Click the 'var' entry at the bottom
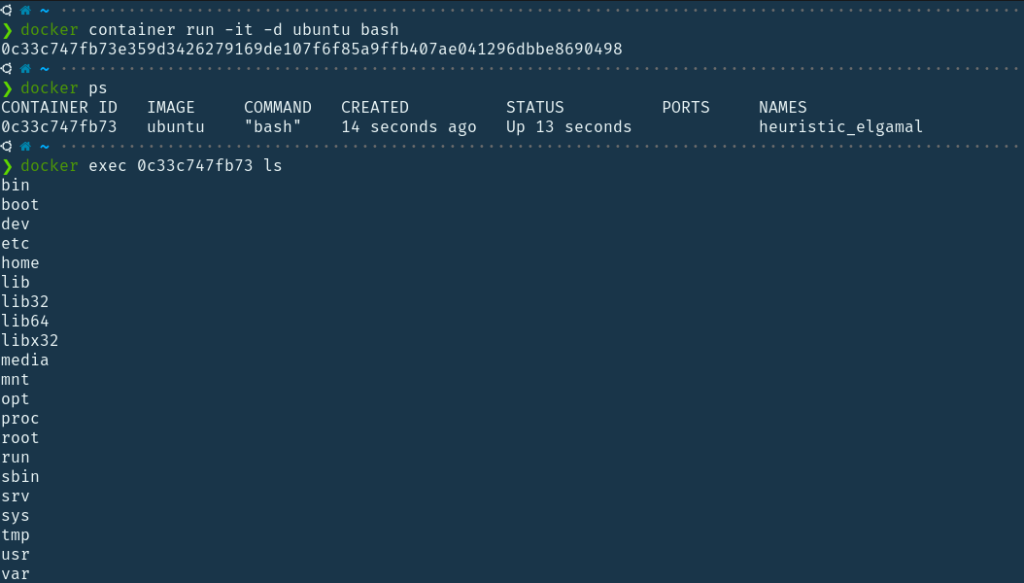 coord(15,574)
